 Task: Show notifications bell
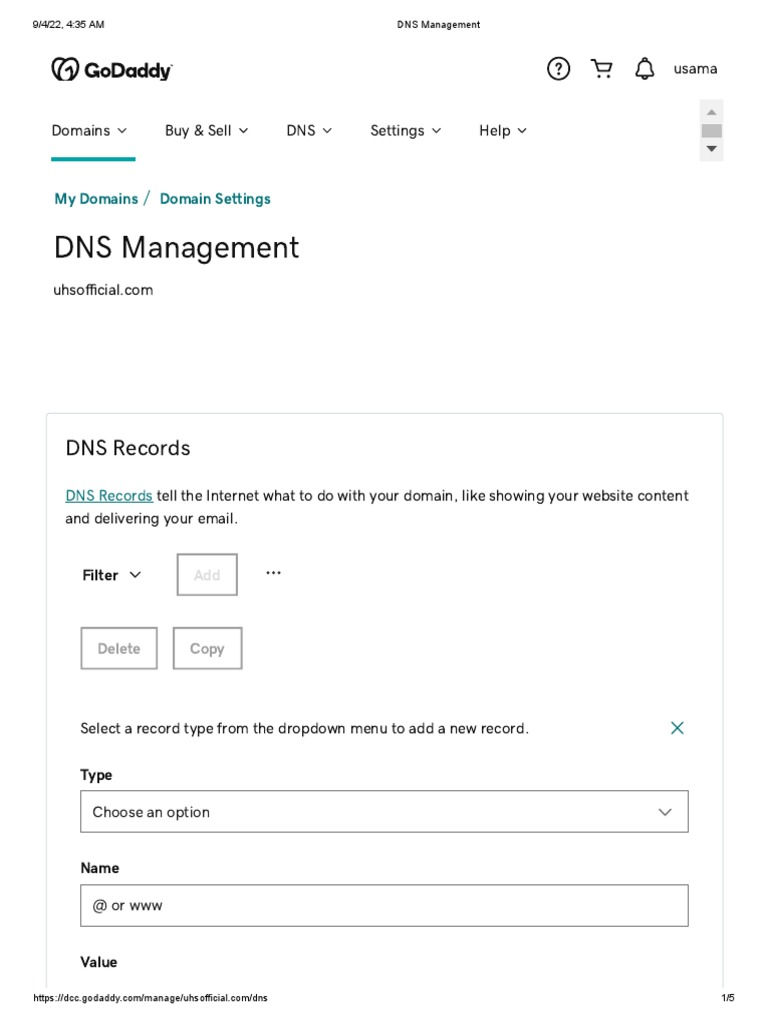[x=645, y=69]
